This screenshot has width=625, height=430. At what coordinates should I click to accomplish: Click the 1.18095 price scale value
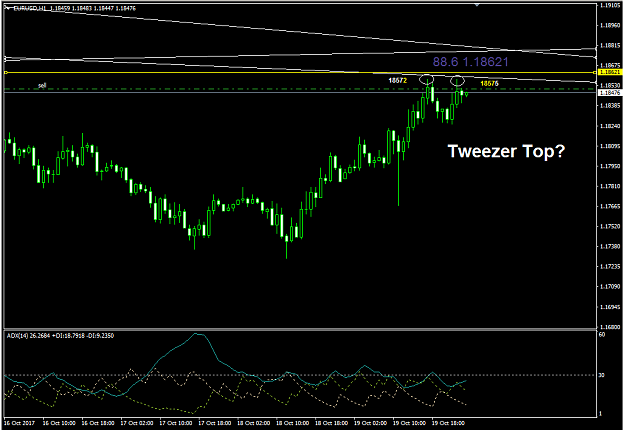coord(610,146)
